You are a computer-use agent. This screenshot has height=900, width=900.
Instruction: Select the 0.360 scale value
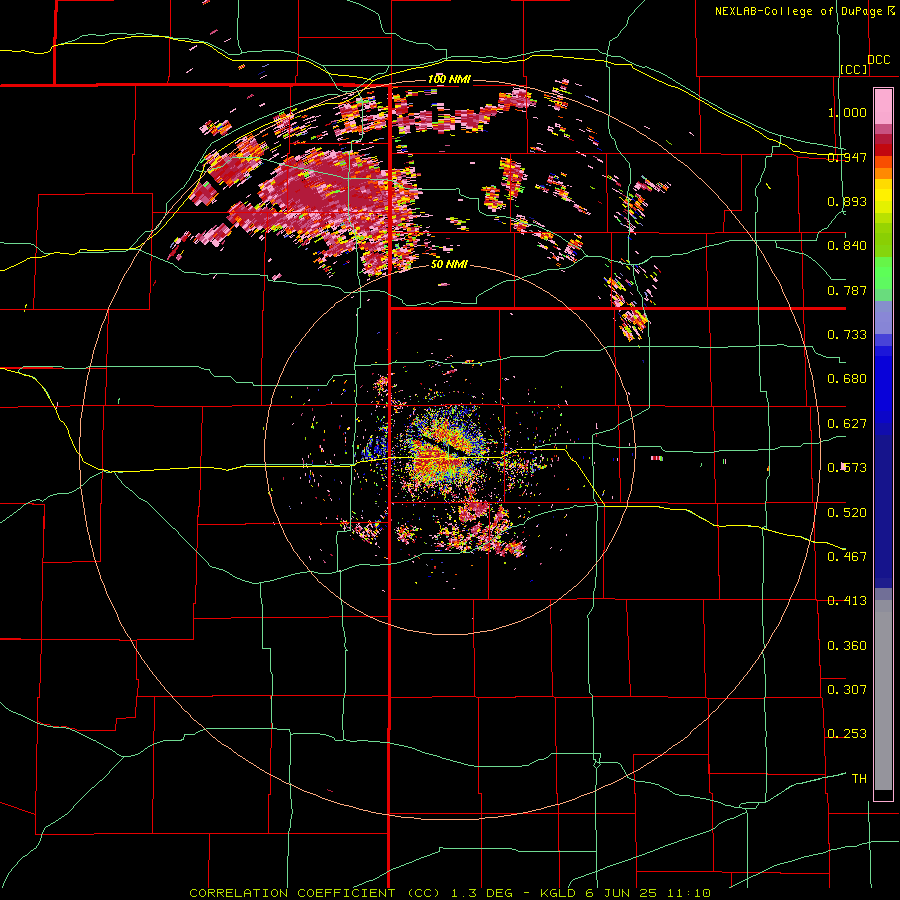pyautogui.click(x=847, y=645)
